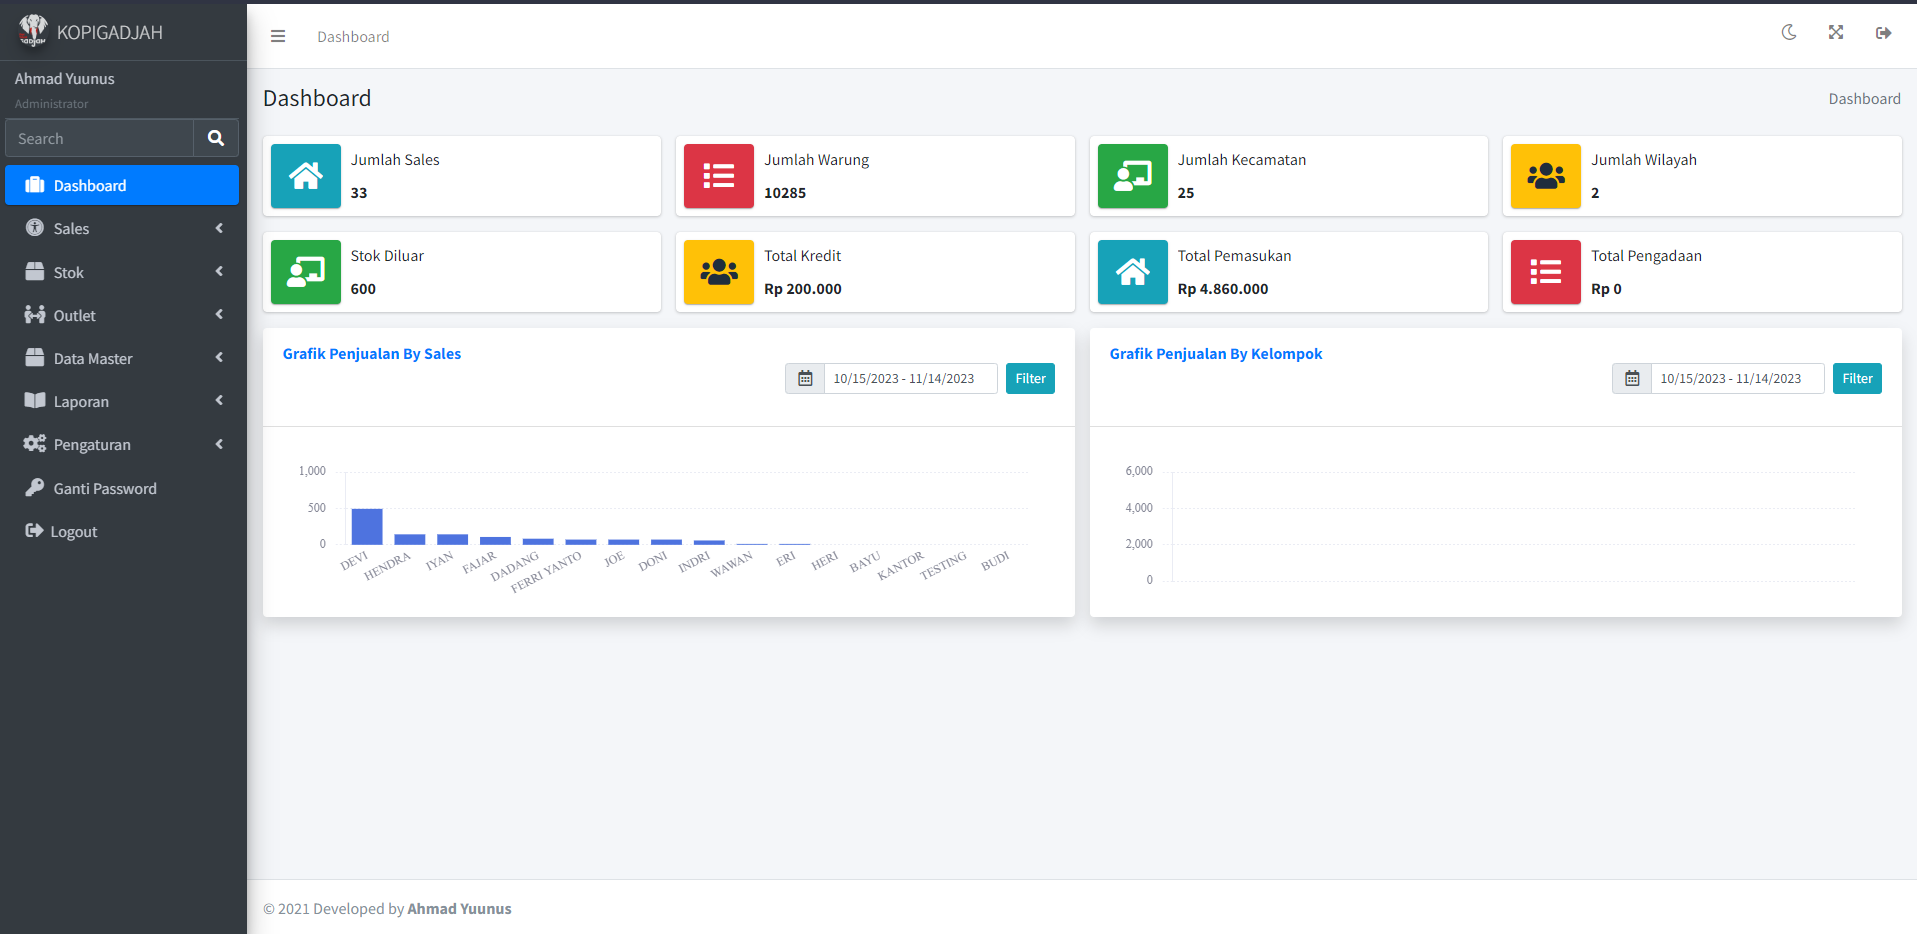The image size is (1917, 934).
Task: Click the yellow Jumlah Wilayah users icon
Action: (1546, 176)
